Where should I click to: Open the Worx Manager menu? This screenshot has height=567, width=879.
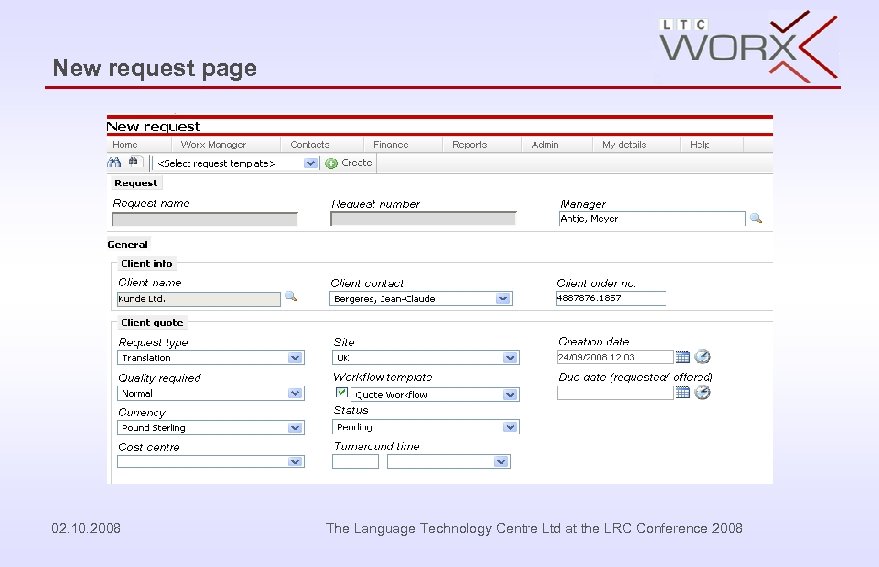point(213,145)
